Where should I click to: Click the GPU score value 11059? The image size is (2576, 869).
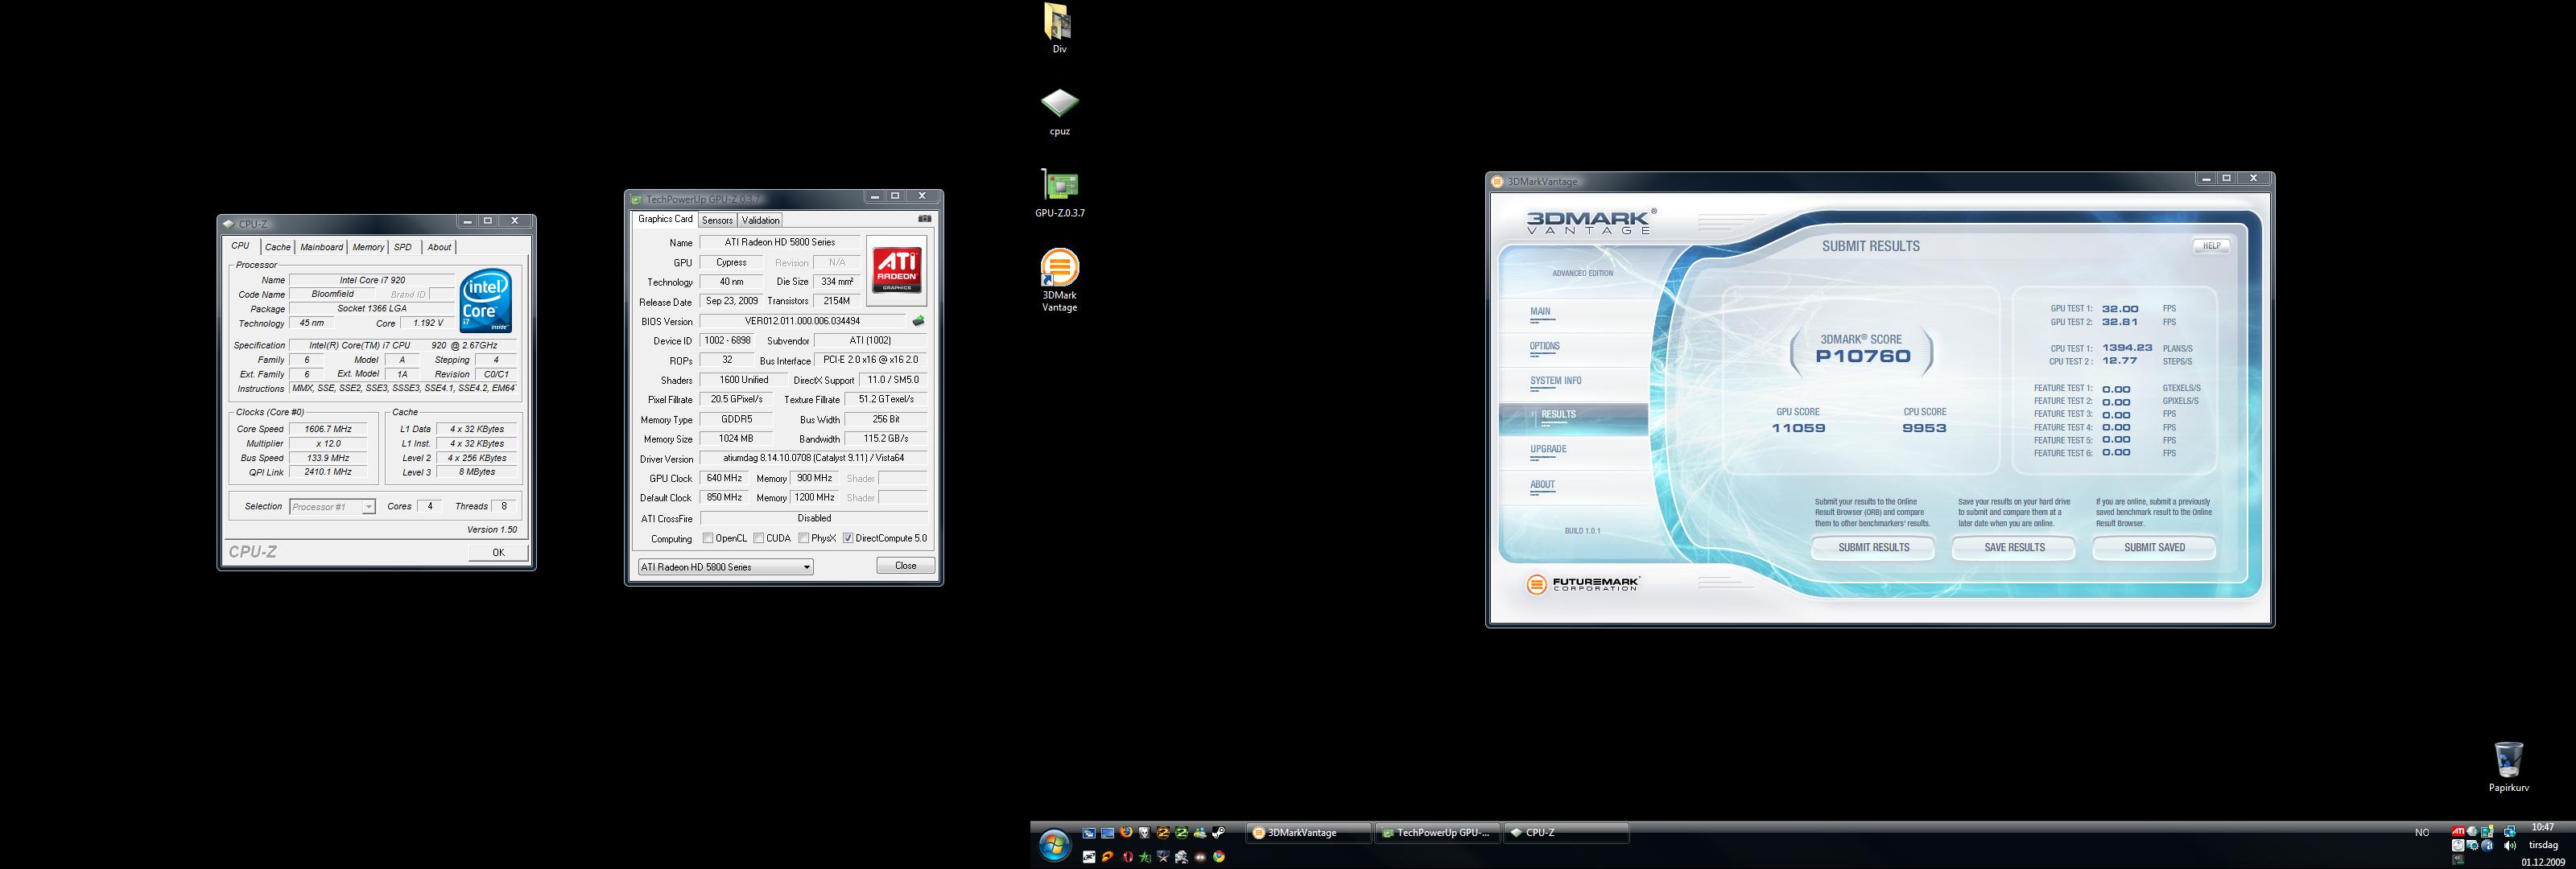click(1798, 428)
